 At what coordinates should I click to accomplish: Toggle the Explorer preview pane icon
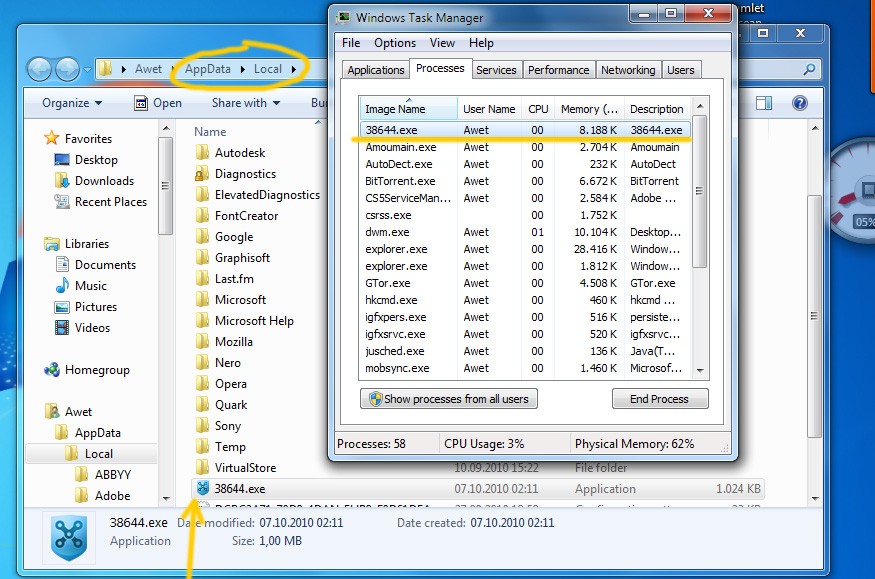pos(764,103)
